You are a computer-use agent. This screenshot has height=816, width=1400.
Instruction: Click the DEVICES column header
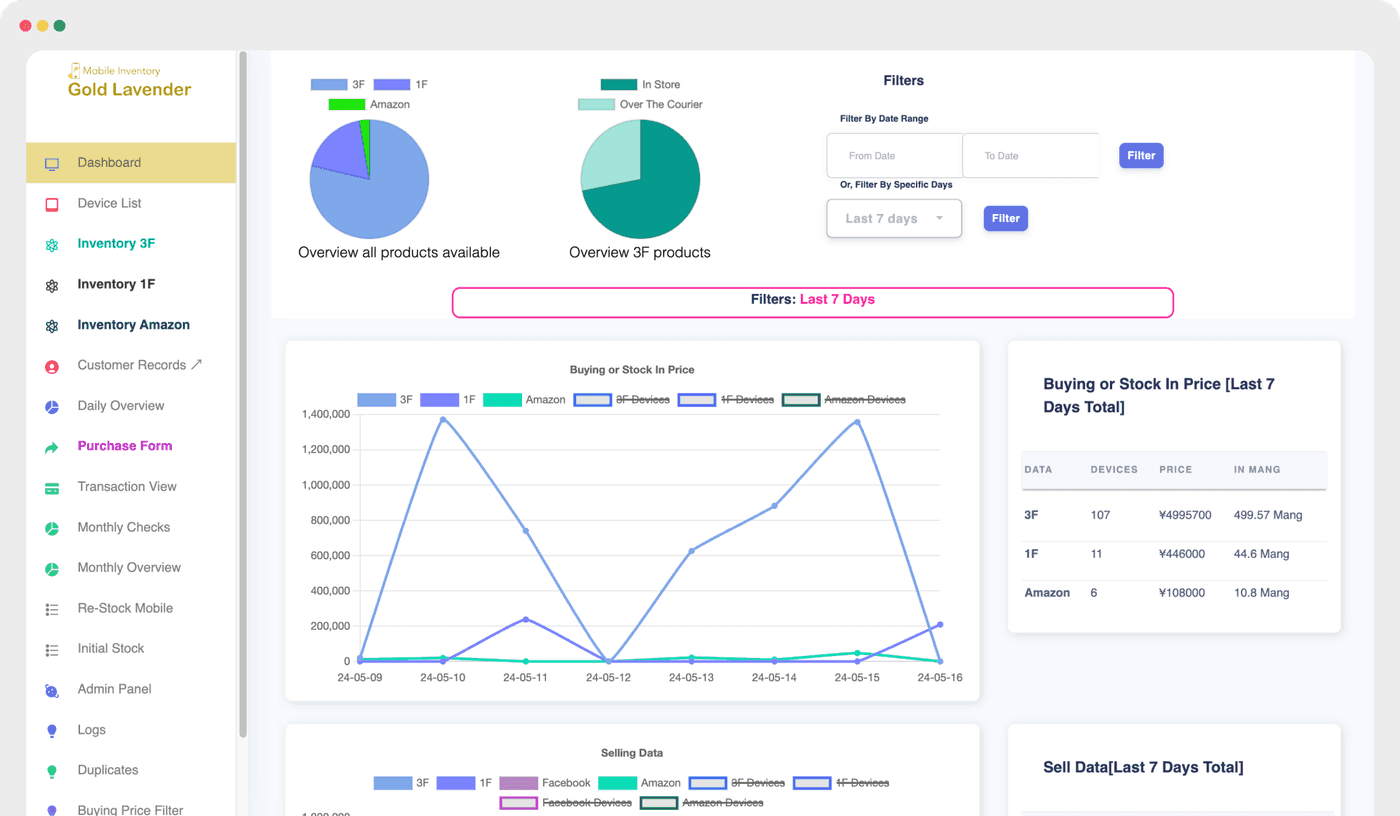1114,470
